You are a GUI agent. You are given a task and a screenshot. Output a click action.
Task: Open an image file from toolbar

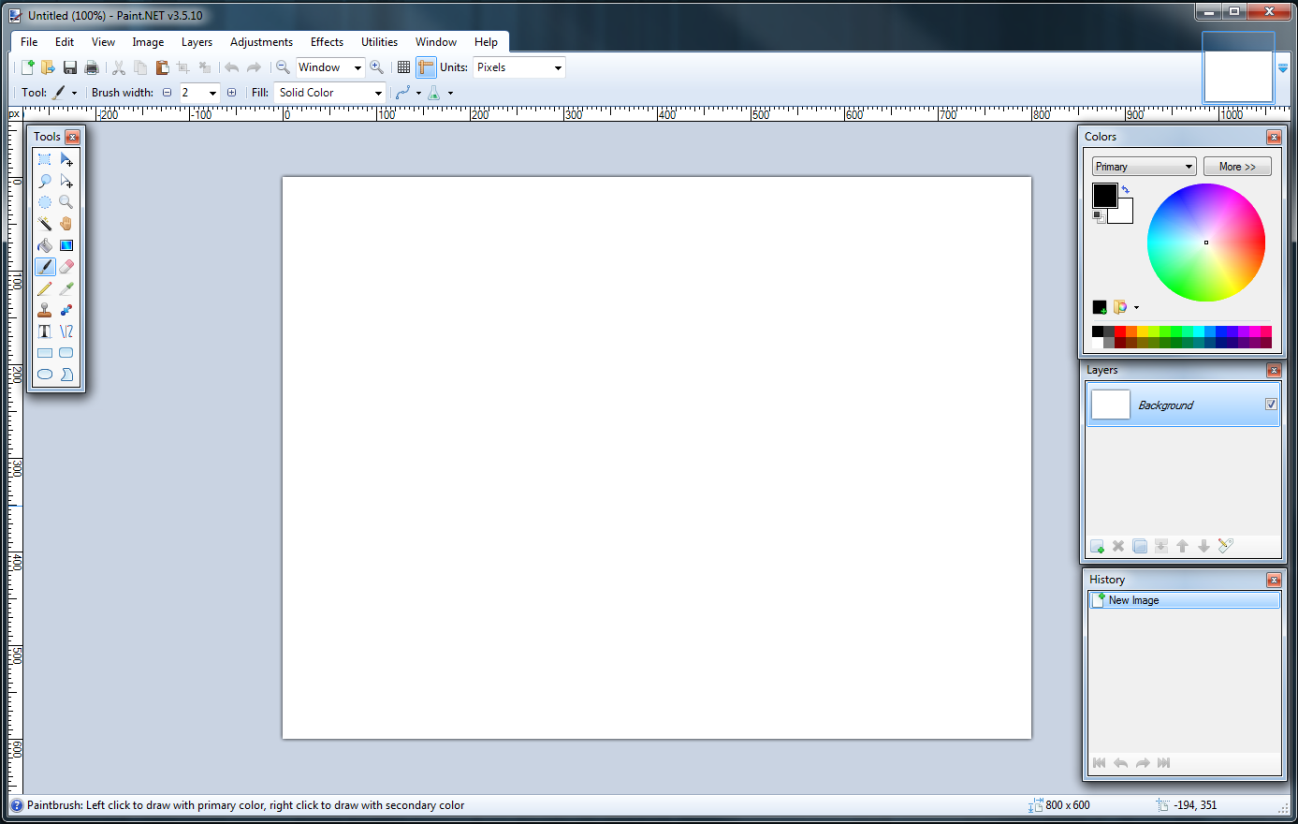click(x=48, y=67)
